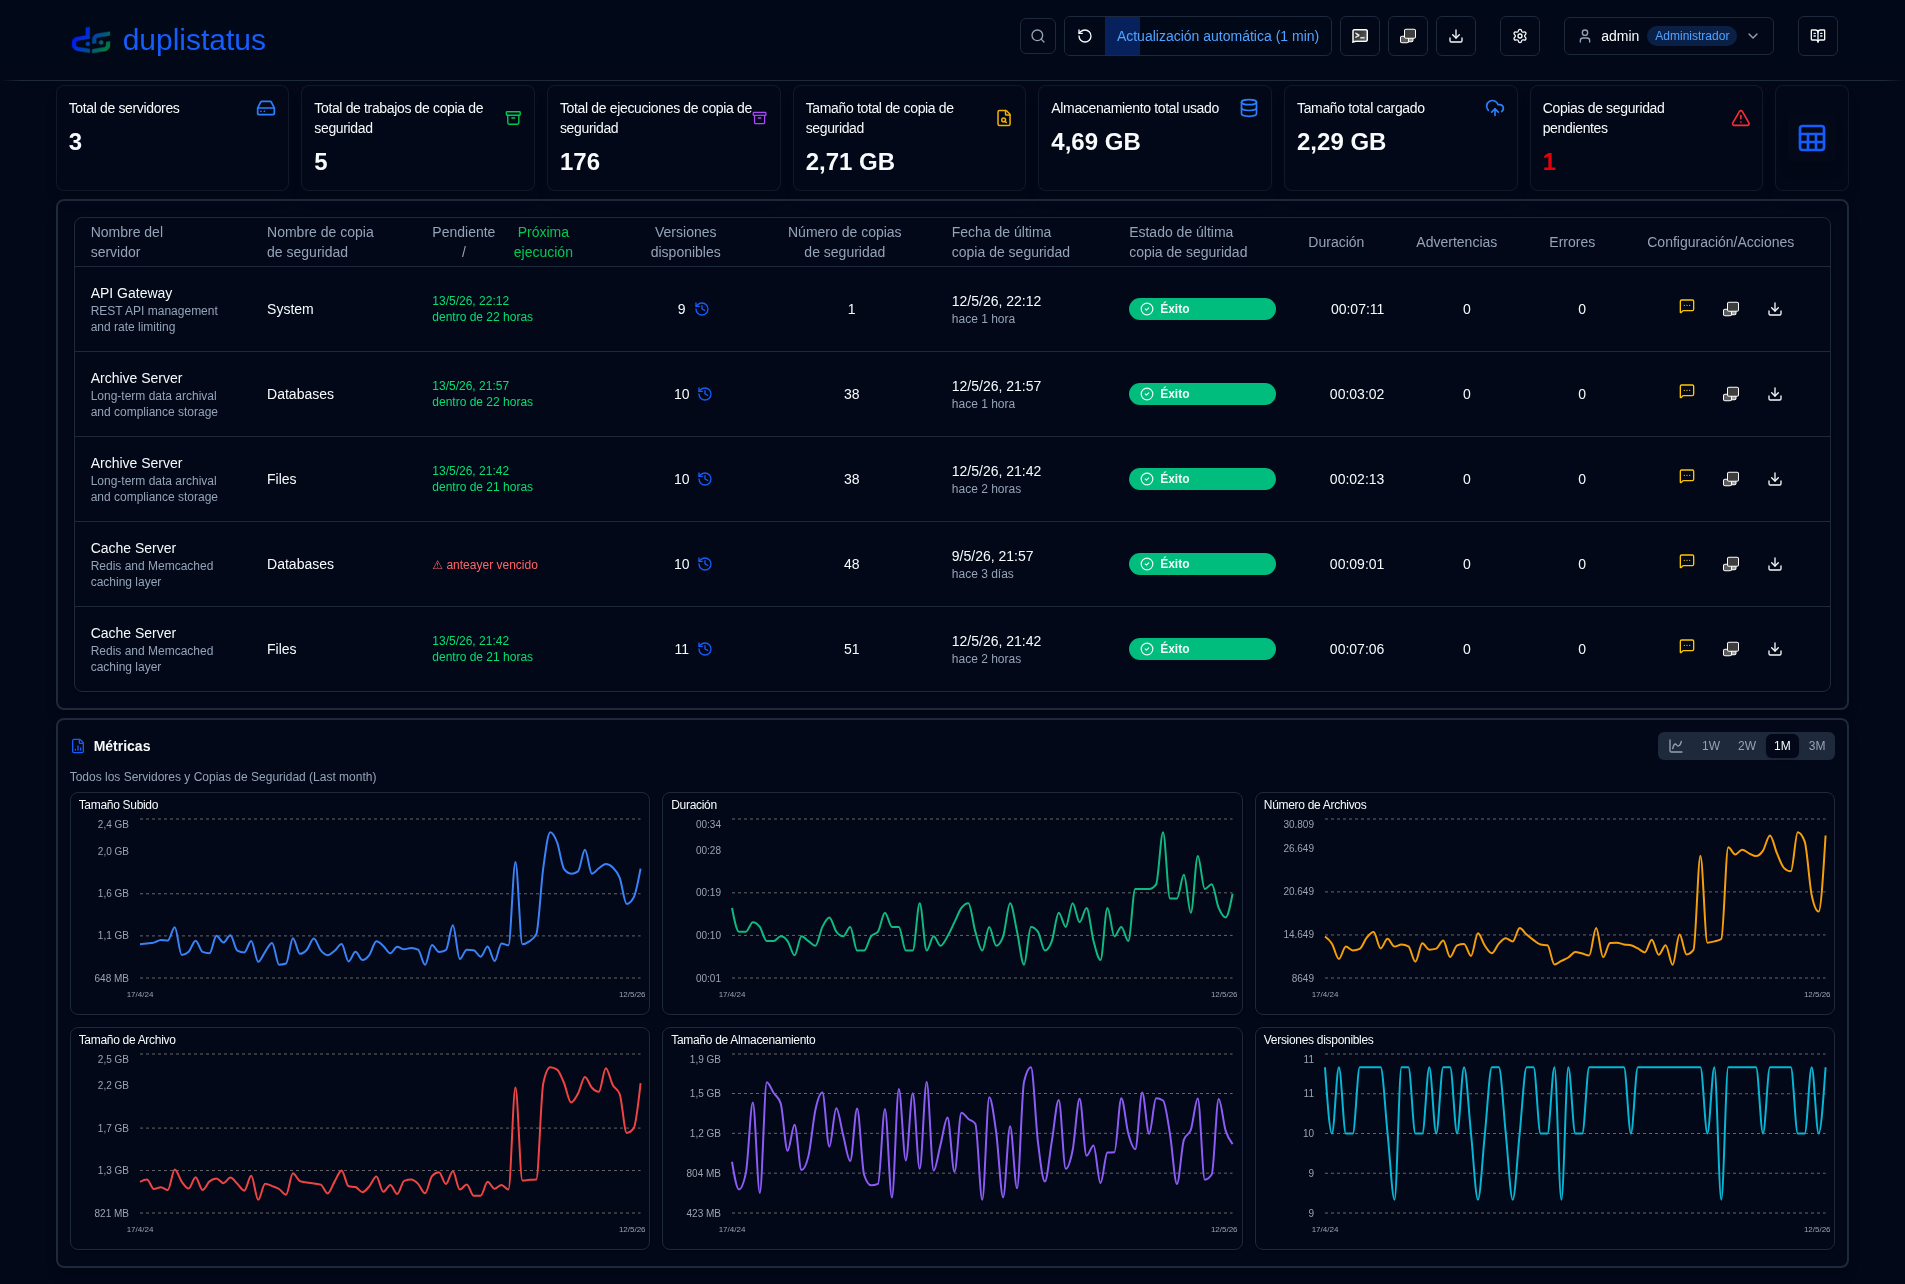Download icon for API Gateway System row
Image resolution: width=1905 pixels, height=1284 pixels.
pyautogui.click(x=1775, y=309)
